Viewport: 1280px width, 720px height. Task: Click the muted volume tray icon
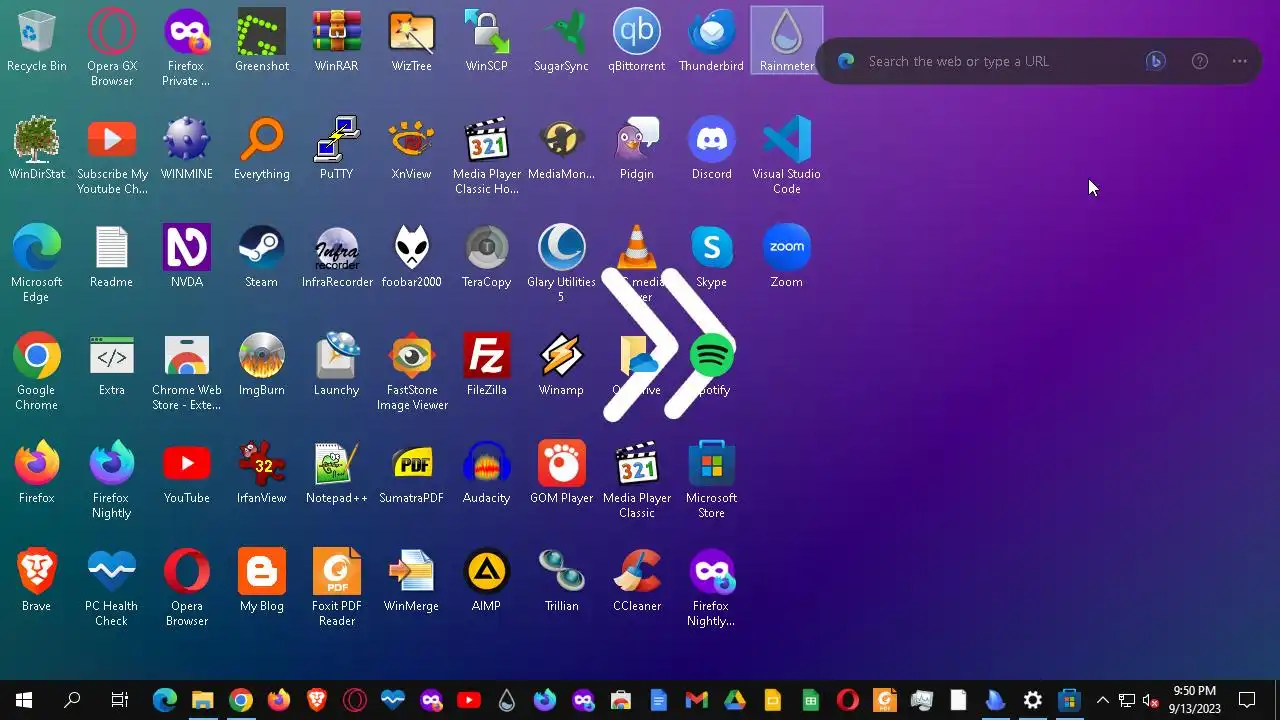click(1151, 700)
